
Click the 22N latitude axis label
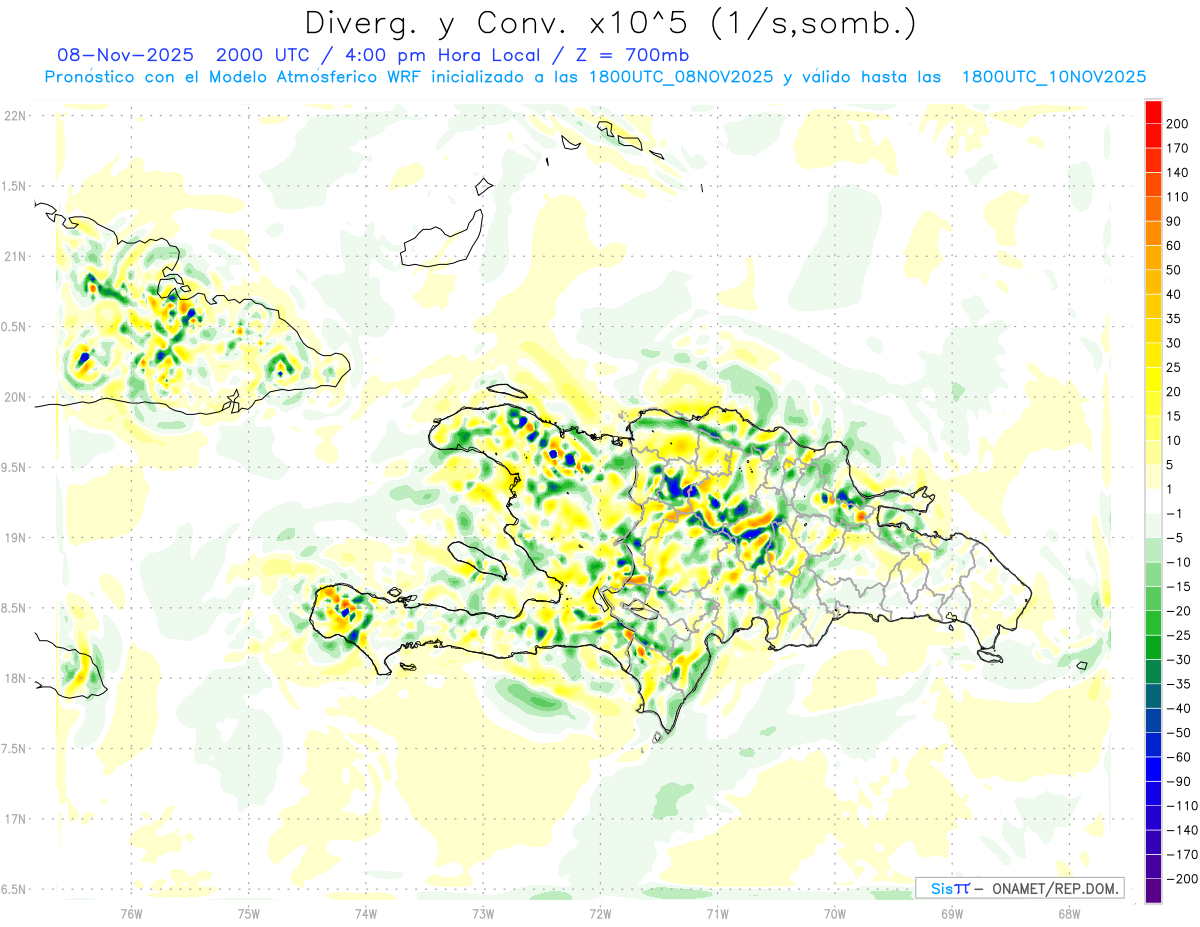point(15,116)
